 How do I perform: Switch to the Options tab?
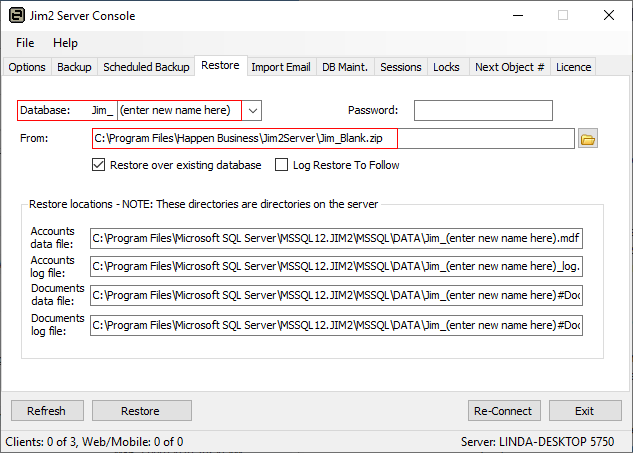click(27, 67)
